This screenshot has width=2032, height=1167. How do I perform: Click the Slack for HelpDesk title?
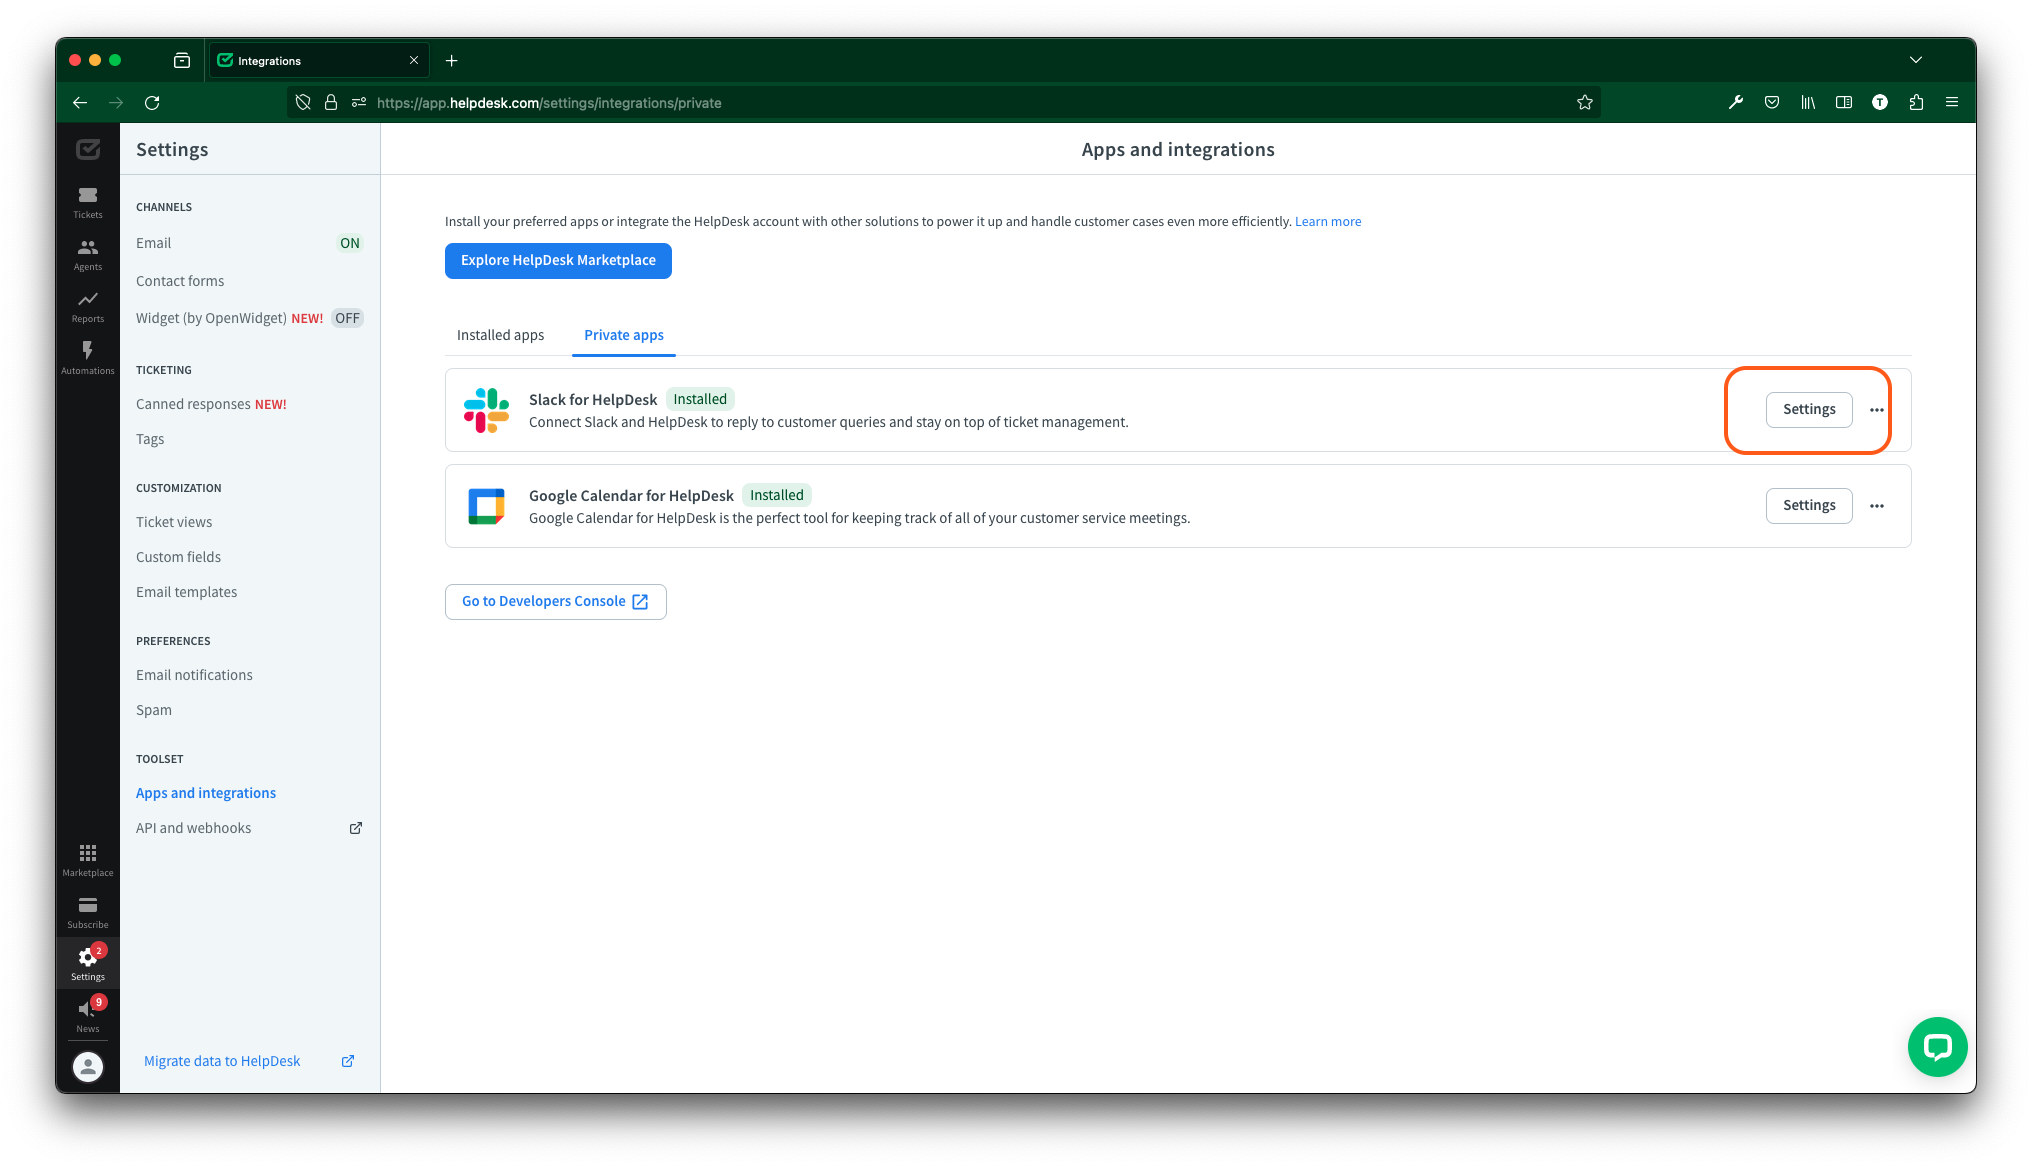coord(593,400)
